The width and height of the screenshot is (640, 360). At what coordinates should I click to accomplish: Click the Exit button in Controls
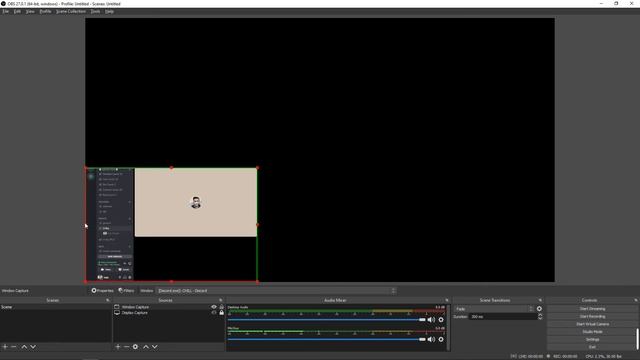(x=591, y=347)
